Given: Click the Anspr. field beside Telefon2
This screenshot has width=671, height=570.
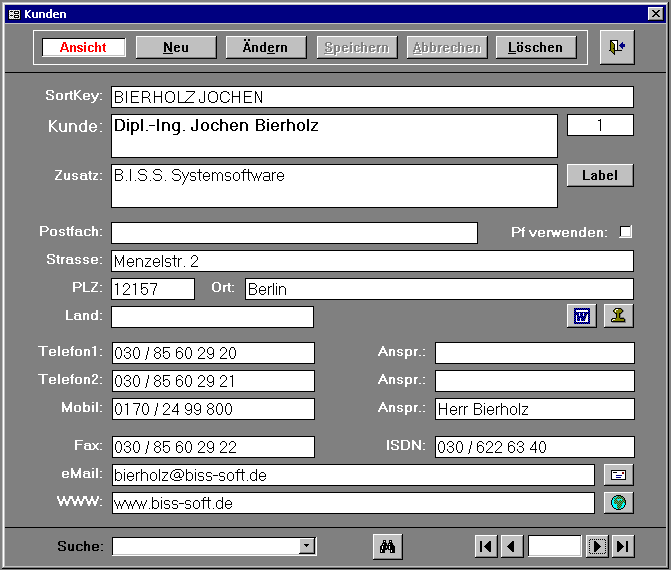Looking at the screenshot, I should tap(534, 381).
